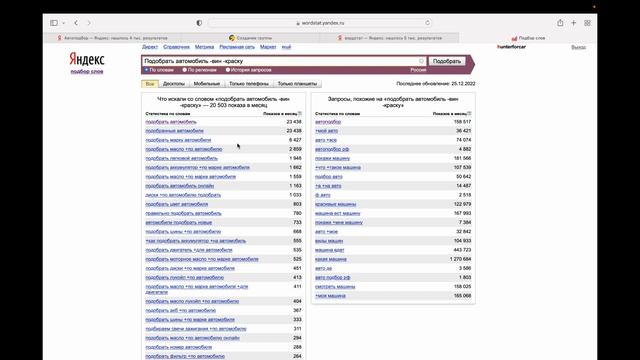Screen dimensions: 640x360
Task: Switch to the Создание группы tab
Action: [x=251, y=38]
